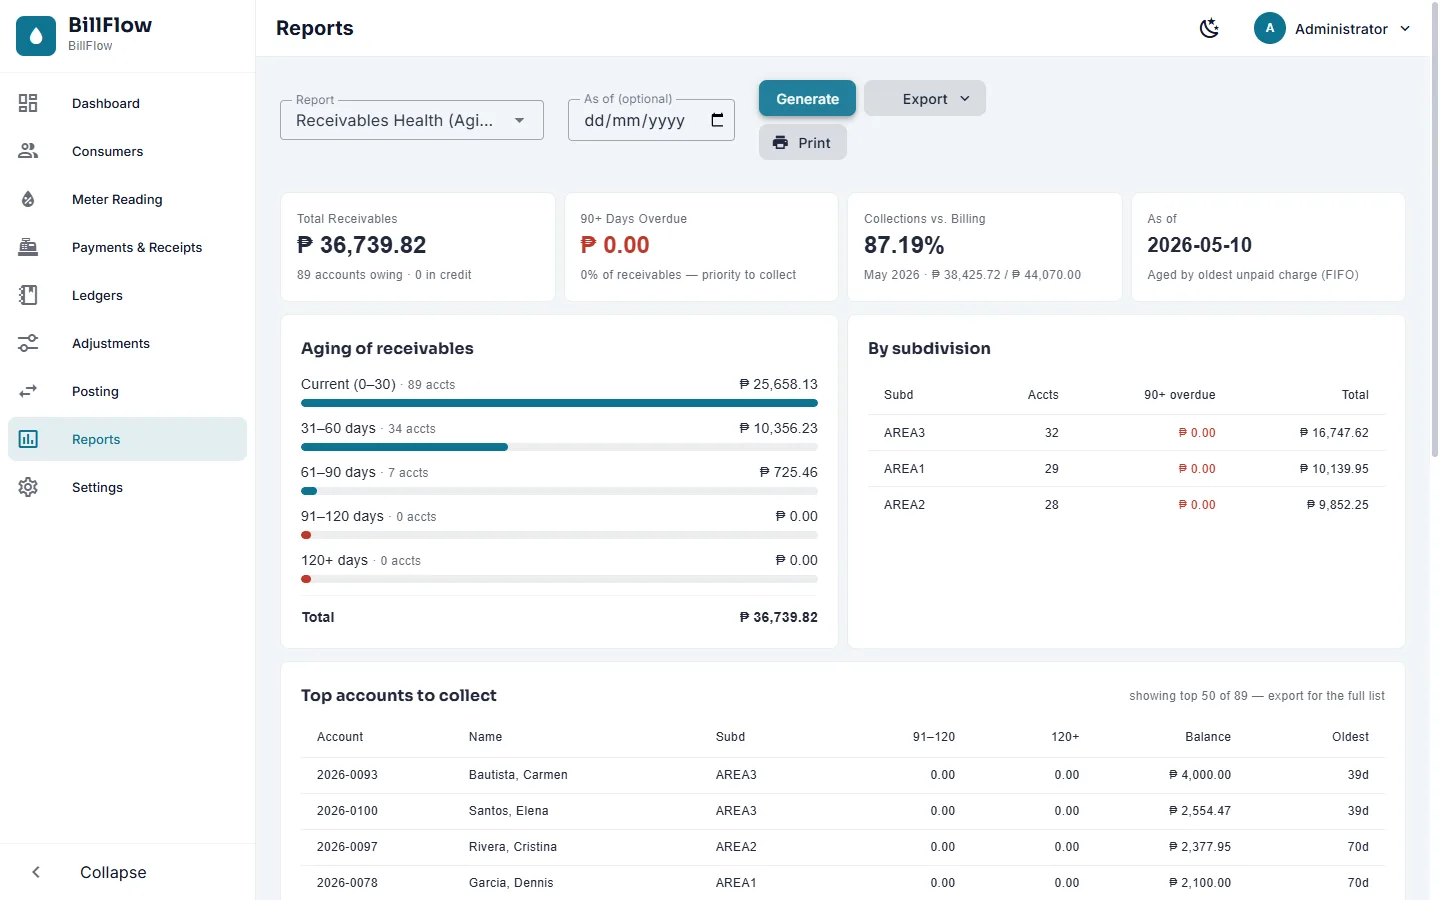Click the Ledgers book icon
Image resolution: width=1440 pixels, height=900 pixels.
28,295
